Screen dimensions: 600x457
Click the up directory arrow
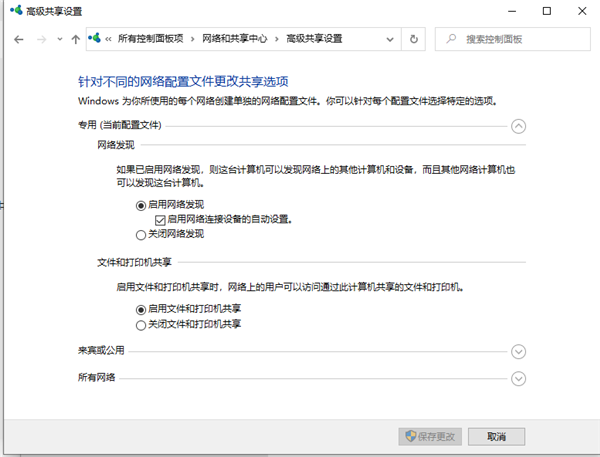click(x=76, y=39)
